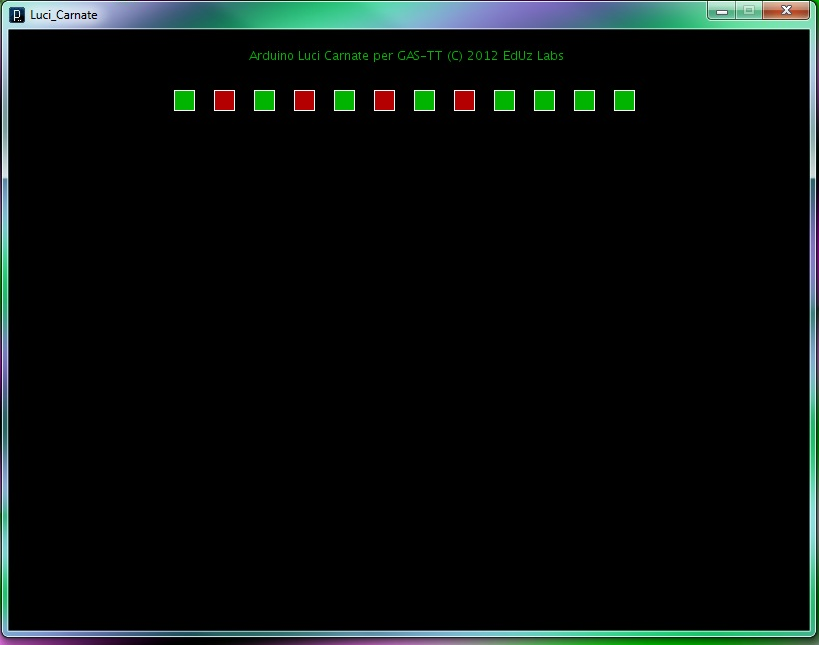The image size is (819, 645).
Task: Toggle the fifth light square
Action: click(x=344, y=100)
